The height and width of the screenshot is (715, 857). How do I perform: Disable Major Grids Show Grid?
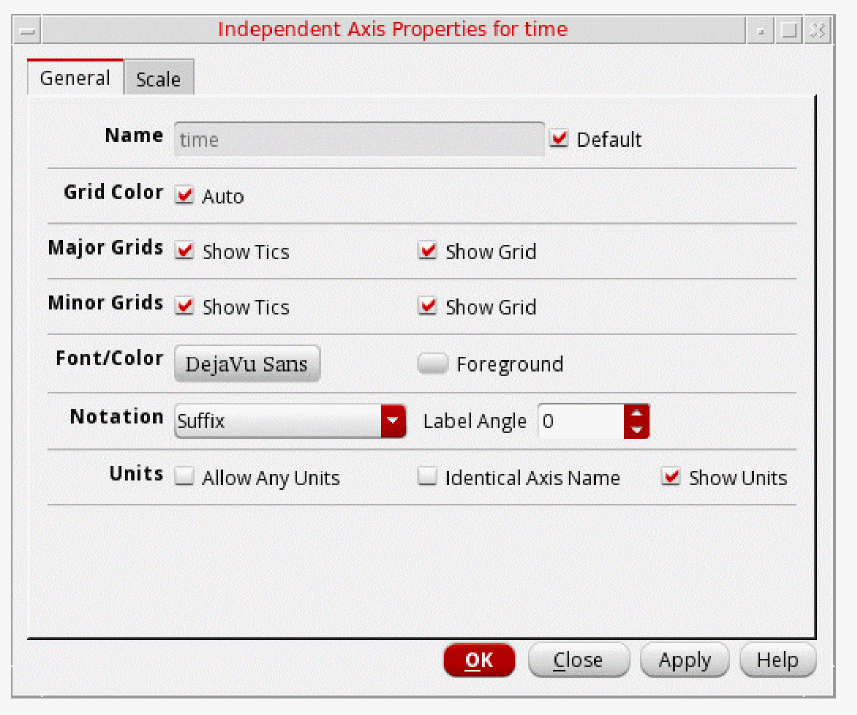click(x=427, y=251)
